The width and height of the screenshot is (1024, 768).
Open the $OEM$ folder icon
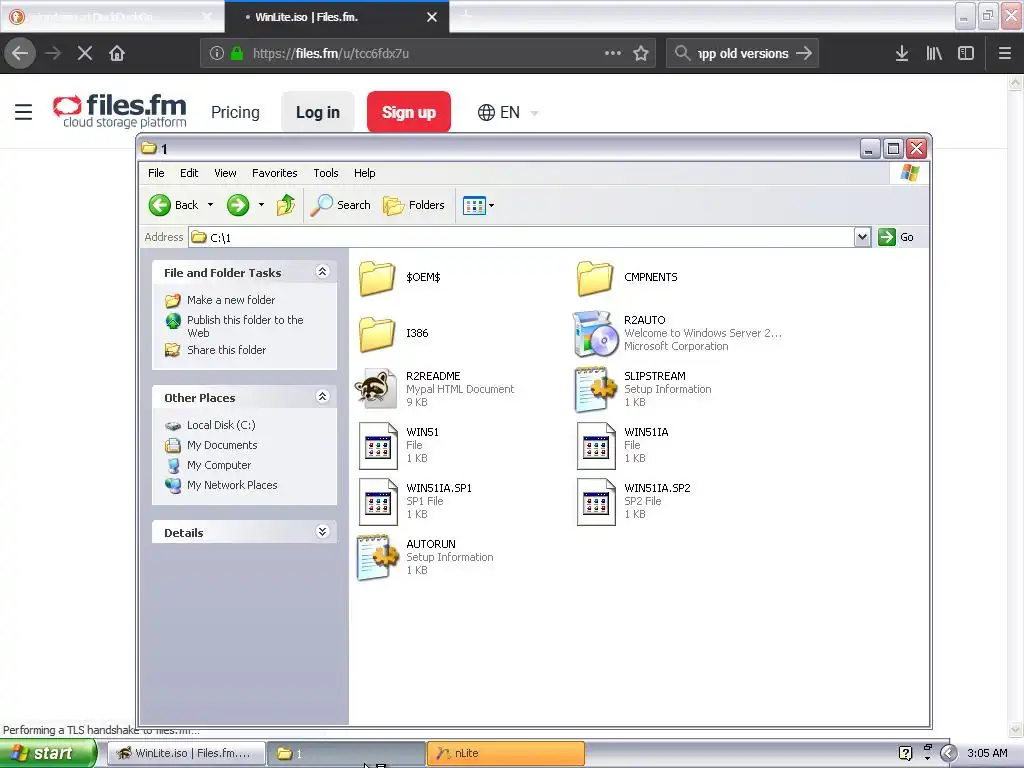[377, 278]
